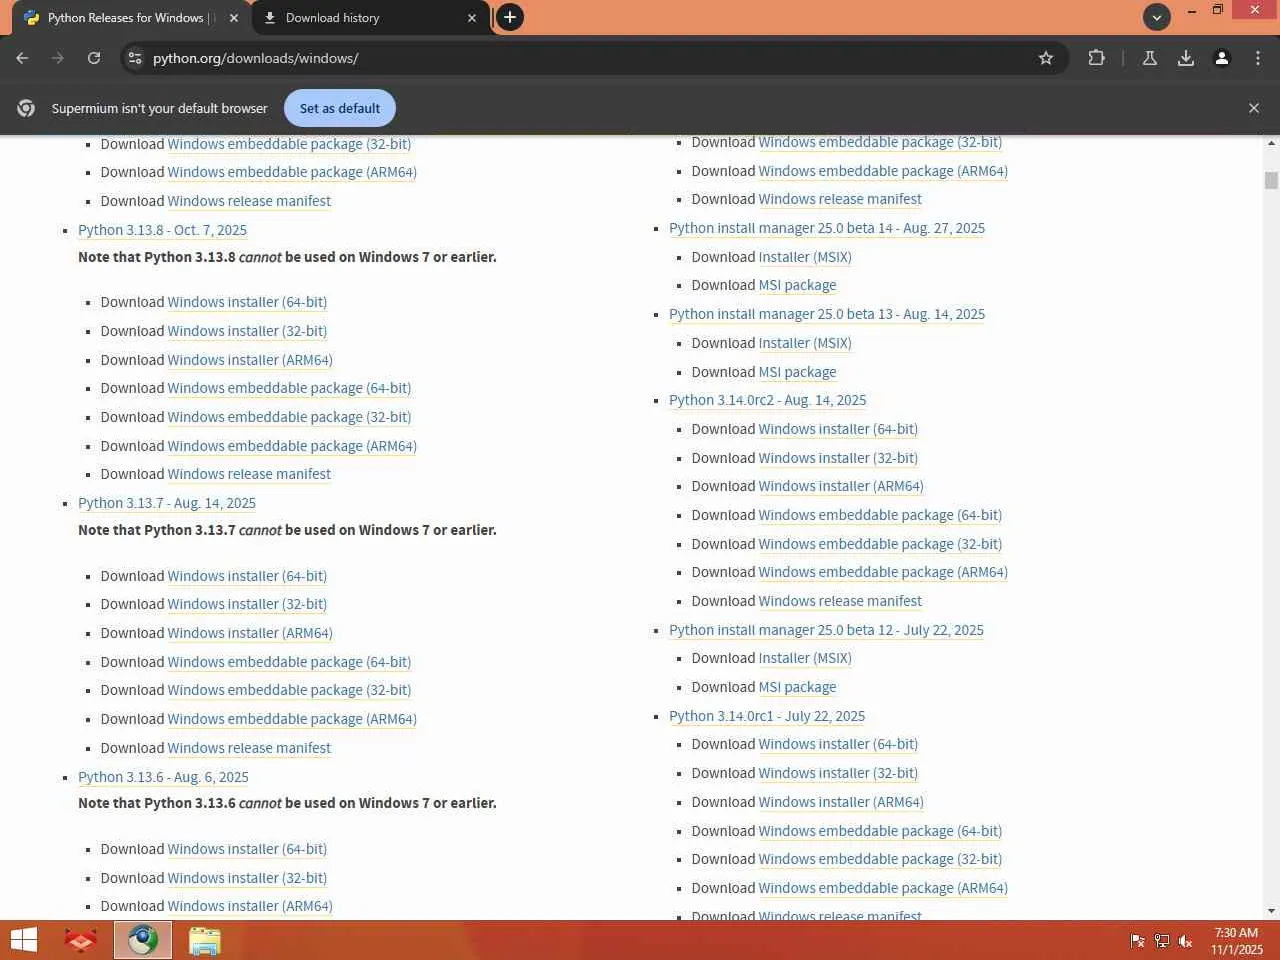Download beta 13 MSI package
Viewport: 1280px width, 960px height.
click(797, 372)
